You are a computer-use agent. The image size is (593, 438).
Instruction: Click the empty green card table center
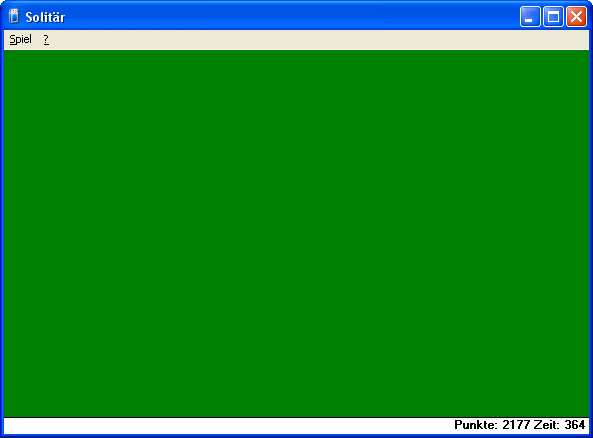point(296,233)
